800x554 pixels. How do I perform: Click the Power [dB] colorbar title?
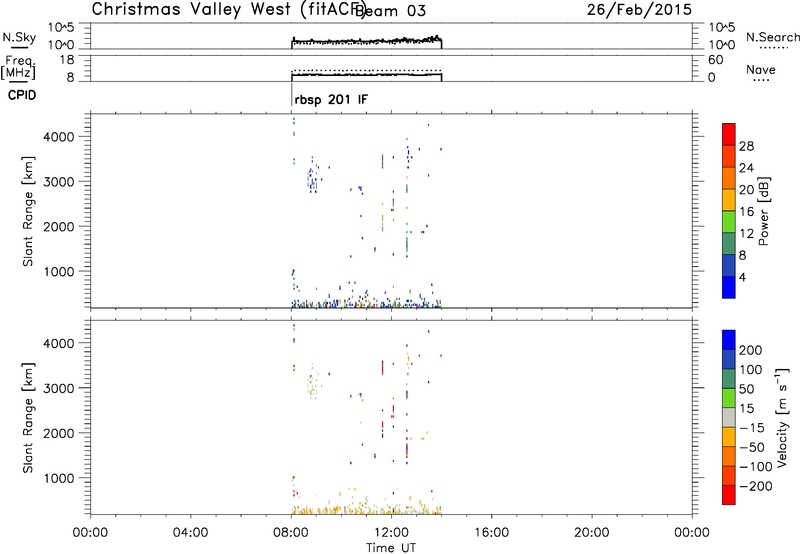763,211
